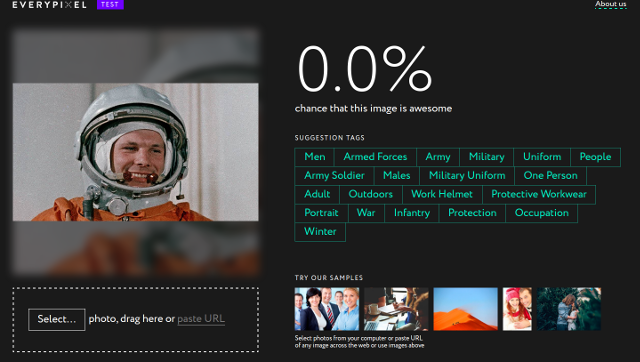This screenshot has height=362, width=640.
Task: Click the 0.0% awesomeness score
Action: (x=364, y=69)
